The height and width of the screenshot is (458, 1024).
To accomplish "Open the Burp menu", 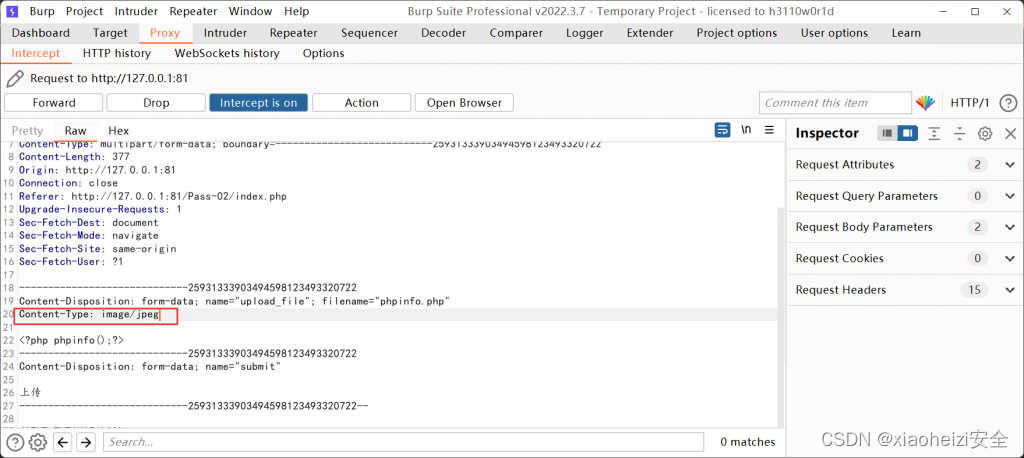I will (42, 11).
